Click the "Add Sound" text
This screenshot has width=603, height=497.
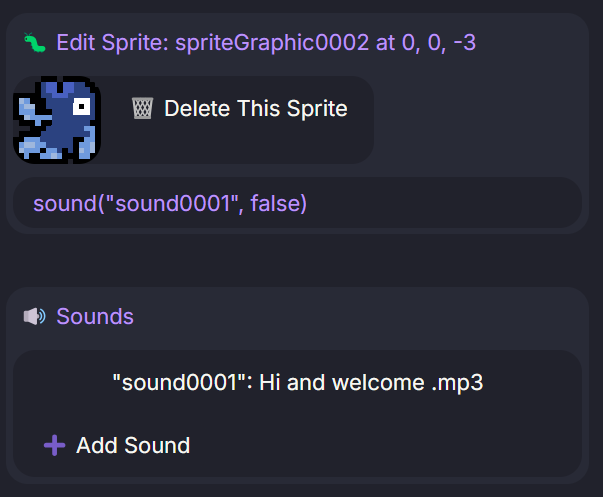pyautogui.click(x=133, y=445)
